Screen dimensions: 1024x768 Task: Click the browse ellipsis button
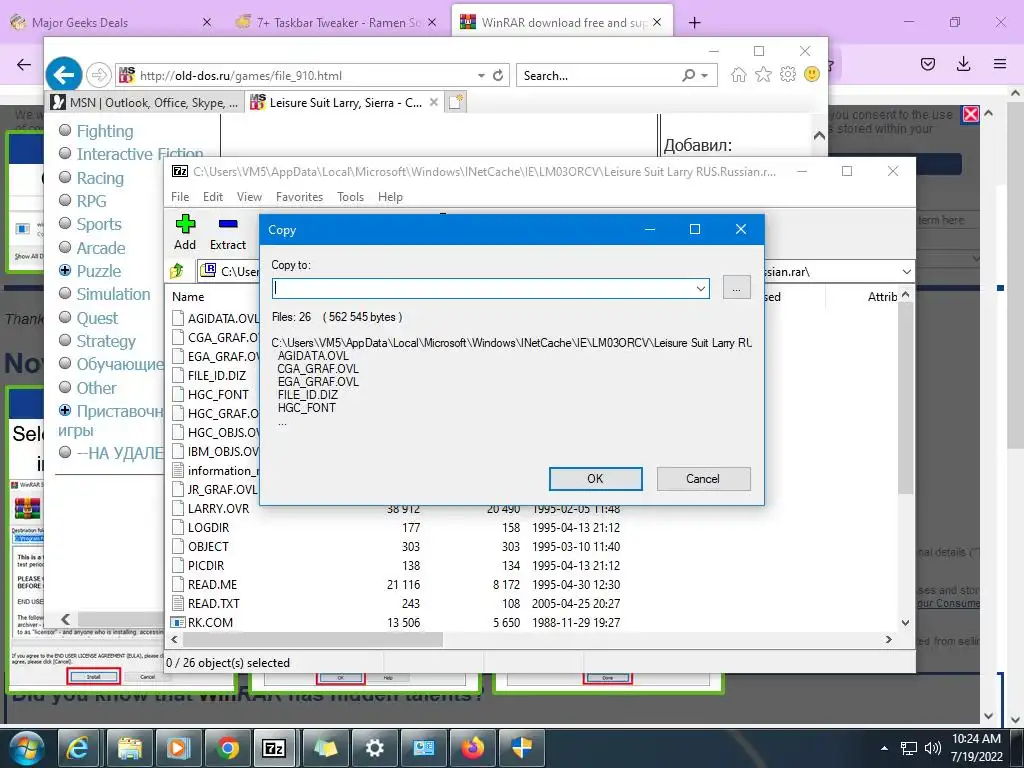pos(737,288)
